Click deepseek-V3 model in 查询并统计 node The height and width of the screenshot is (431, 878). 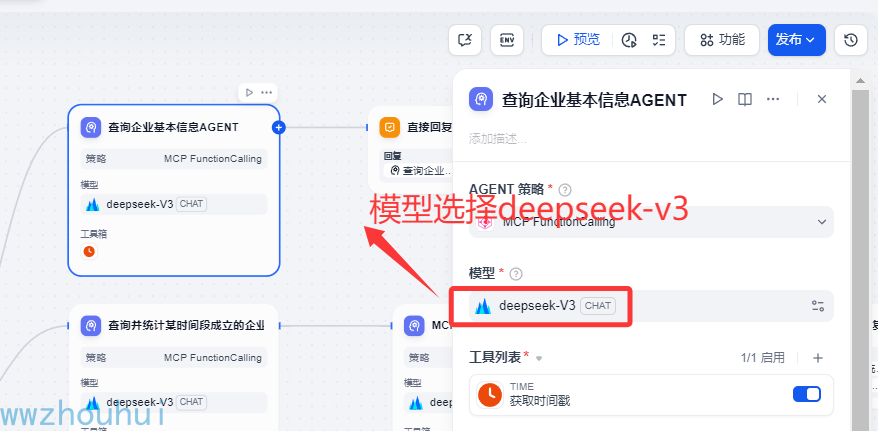tap(174, 402)
